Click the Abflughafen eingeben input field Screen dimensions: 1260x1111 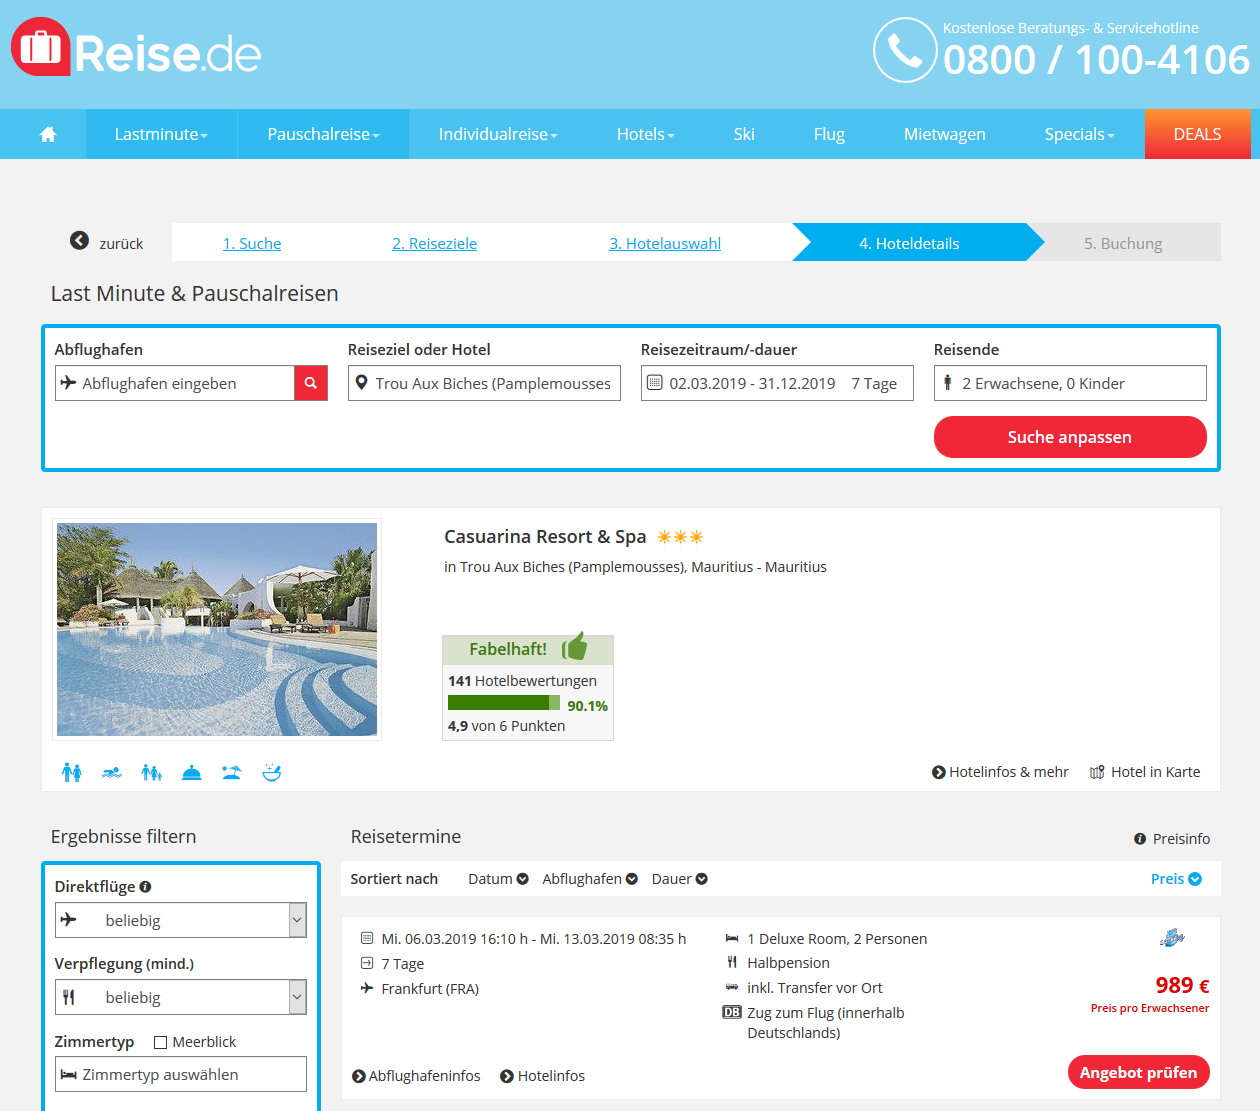point(175,383)
